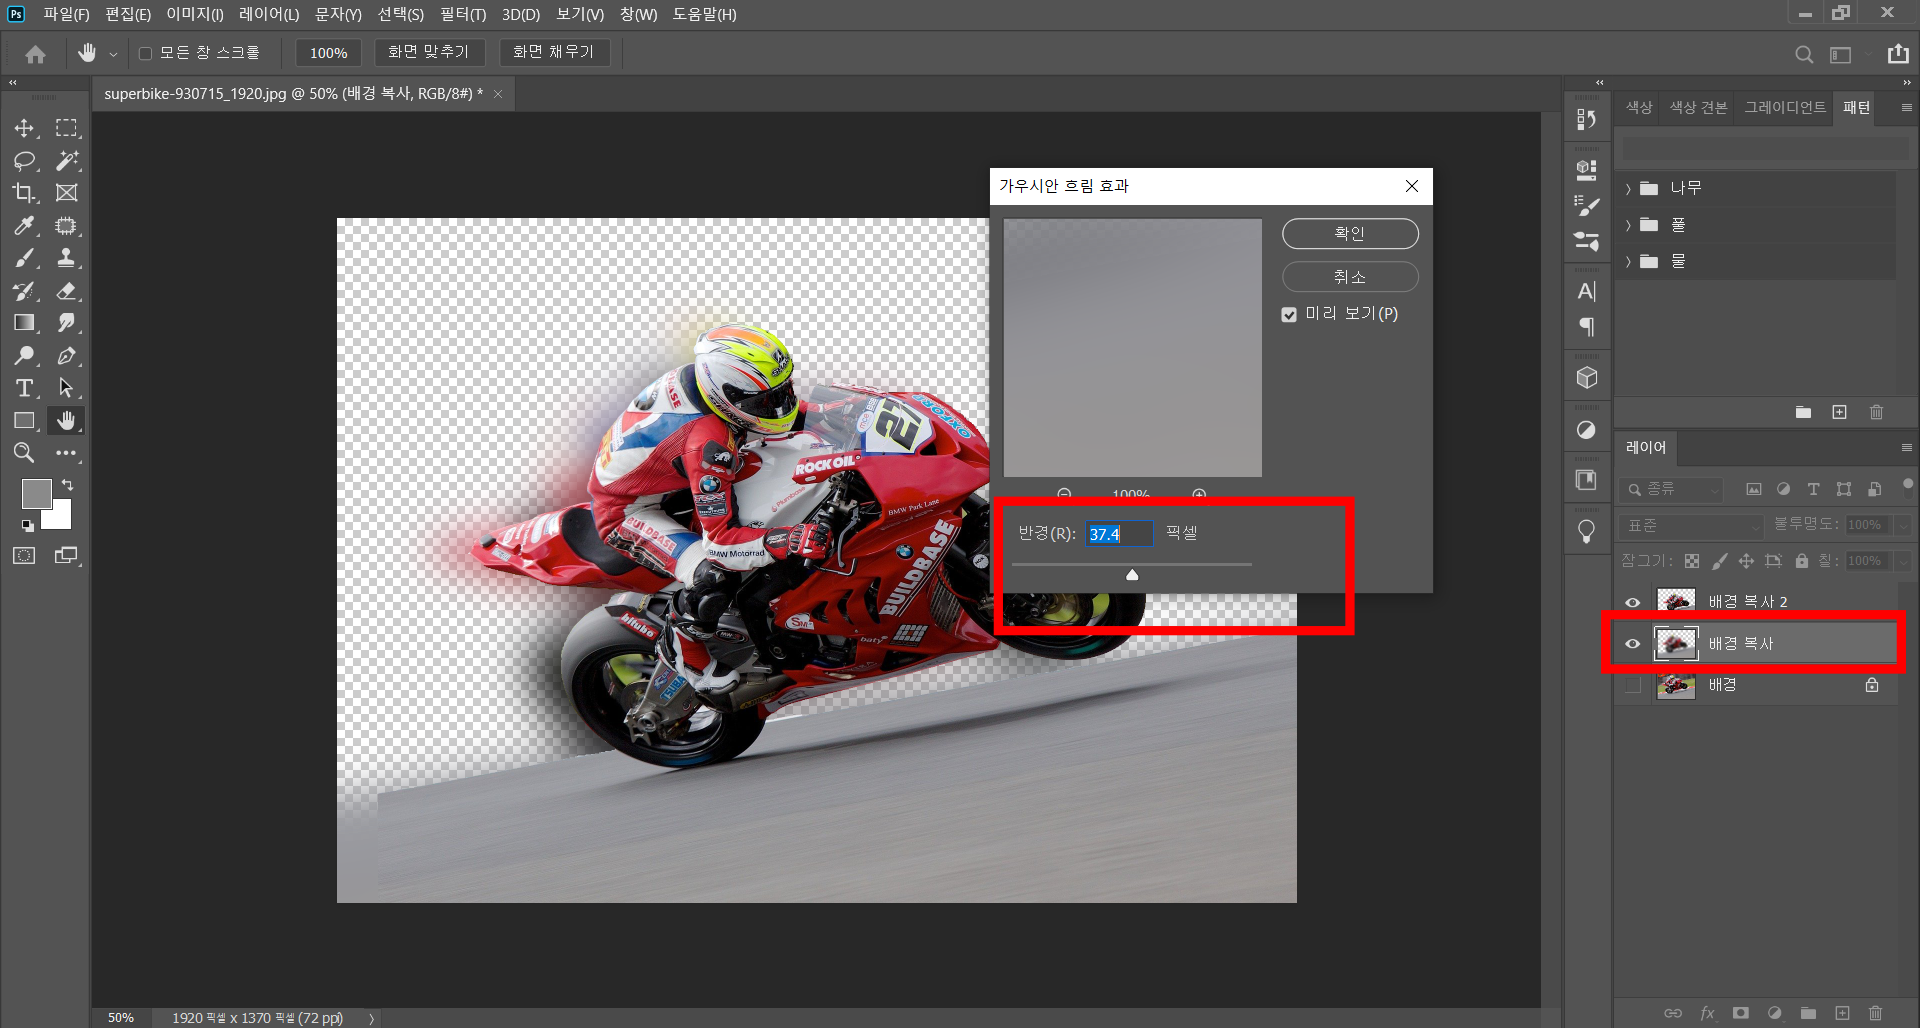The image size is (1920, 1028).
Task: Hide the 배경 복사 layer
Action: (x=1632, y=644)
